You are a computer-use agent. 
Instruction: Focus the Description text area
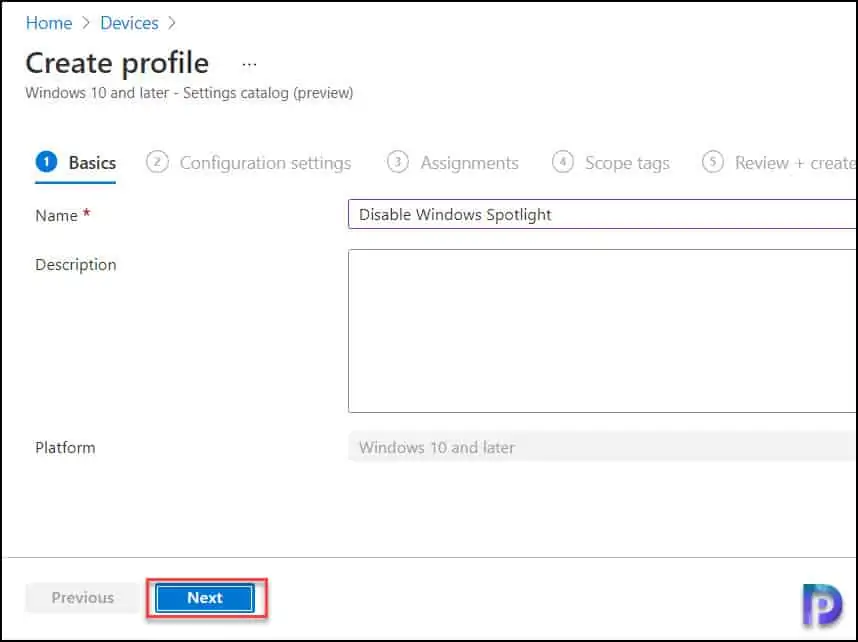click(x=602, y=331)
